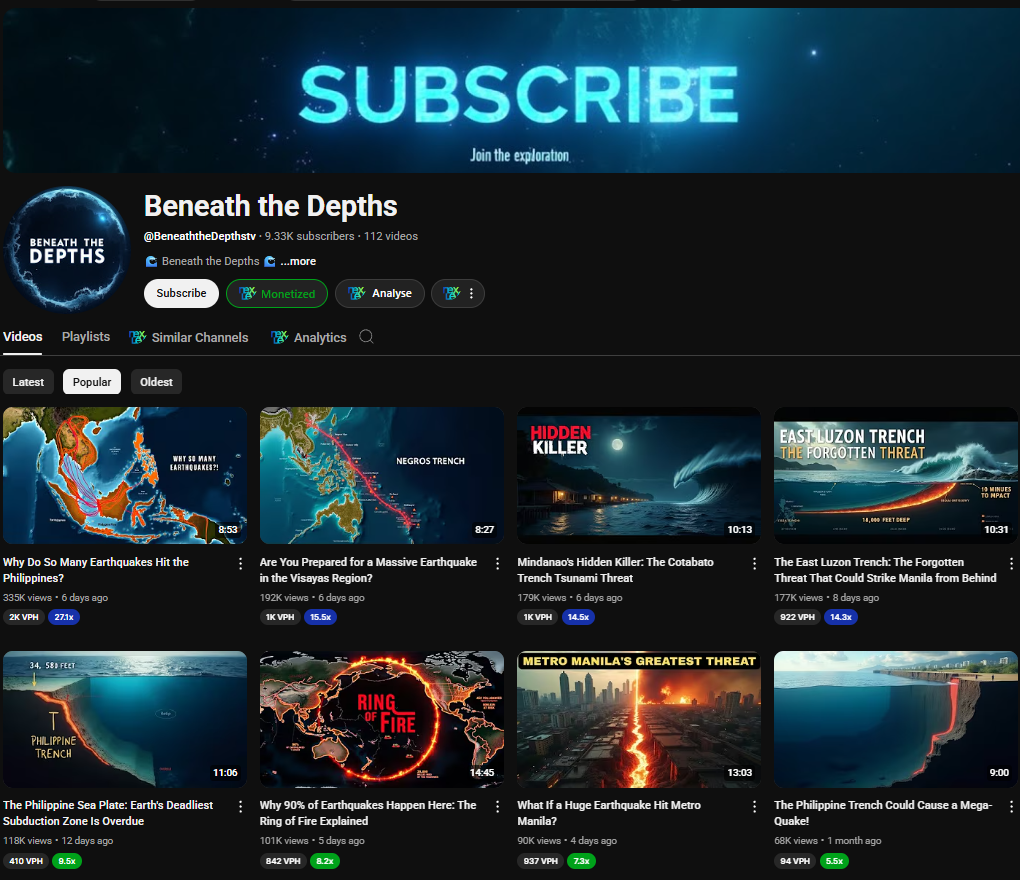
Task: Subscribe to the Beneath the Depths channel
Action: pyautogui.click(x=181, y=293)
